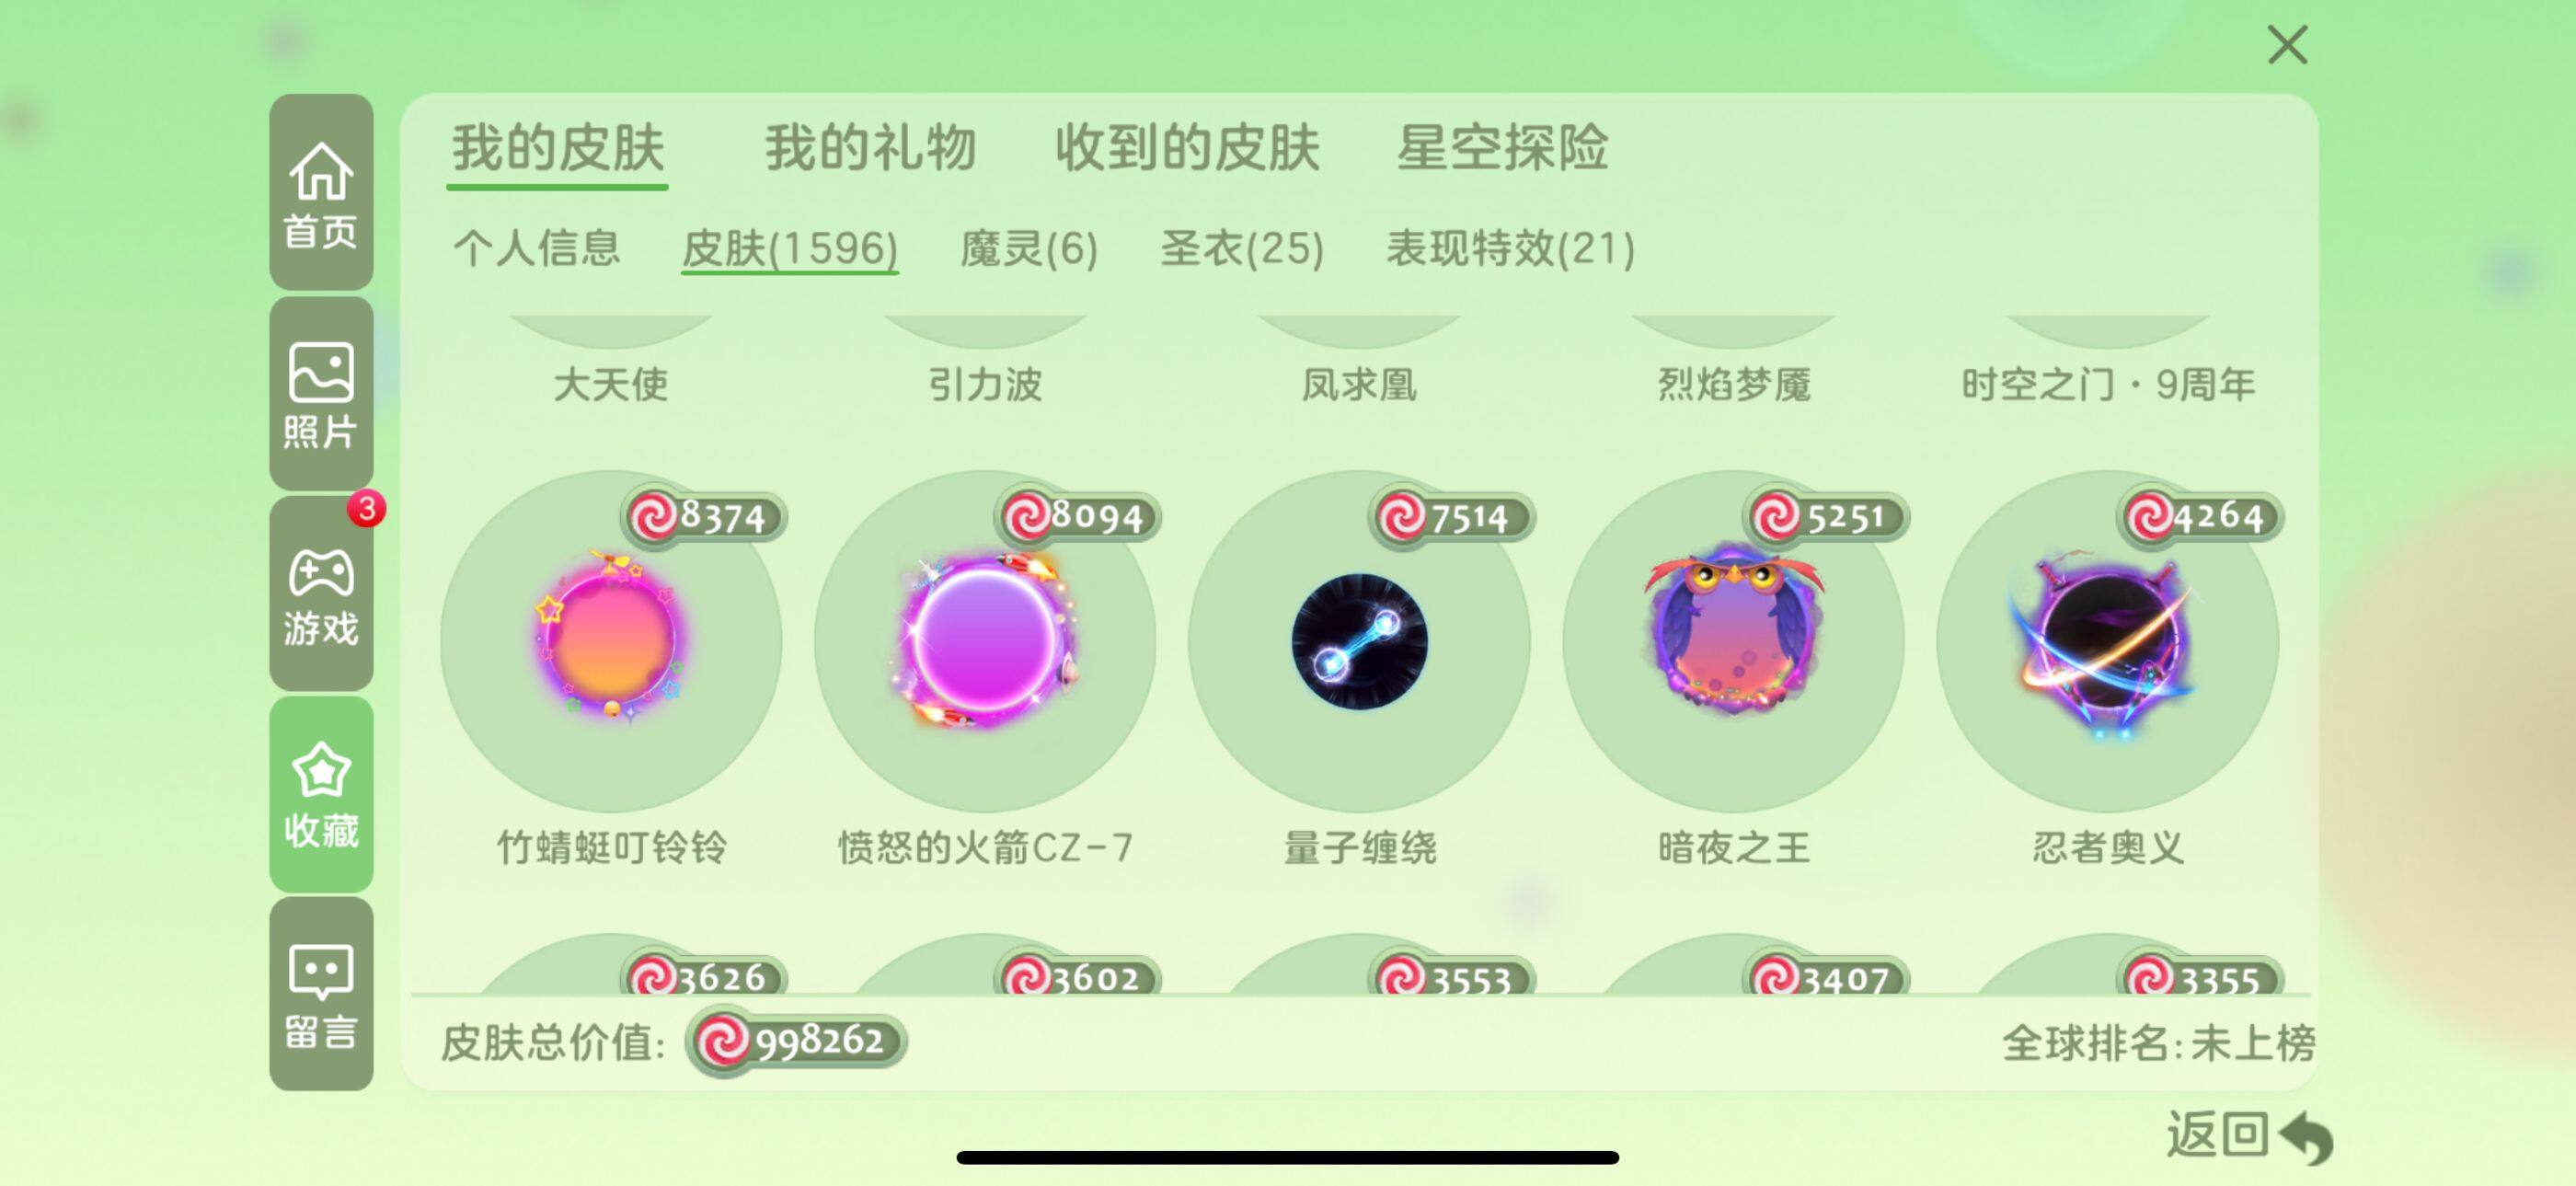The height and width of the screenshot is (1186, 2576).
Task: Switch to the 我的礼物 tab
Action: pos(870,148)
